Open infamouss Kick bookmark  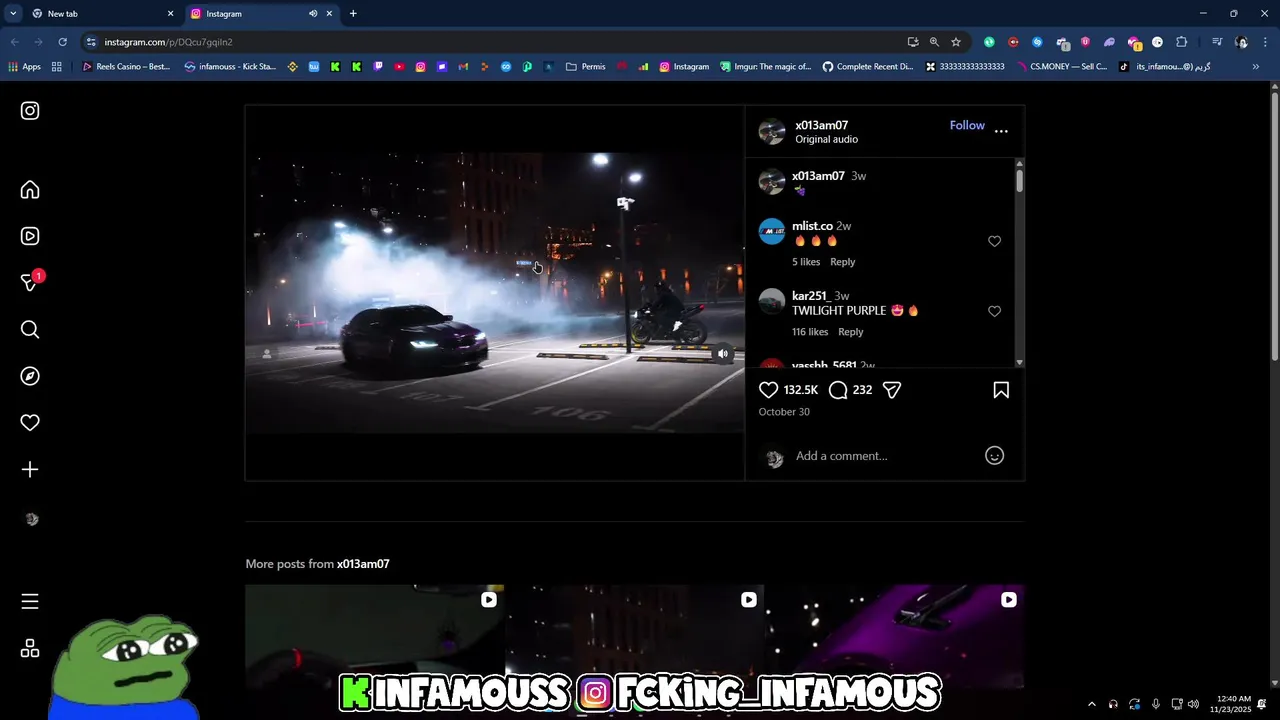click(230, 67)
